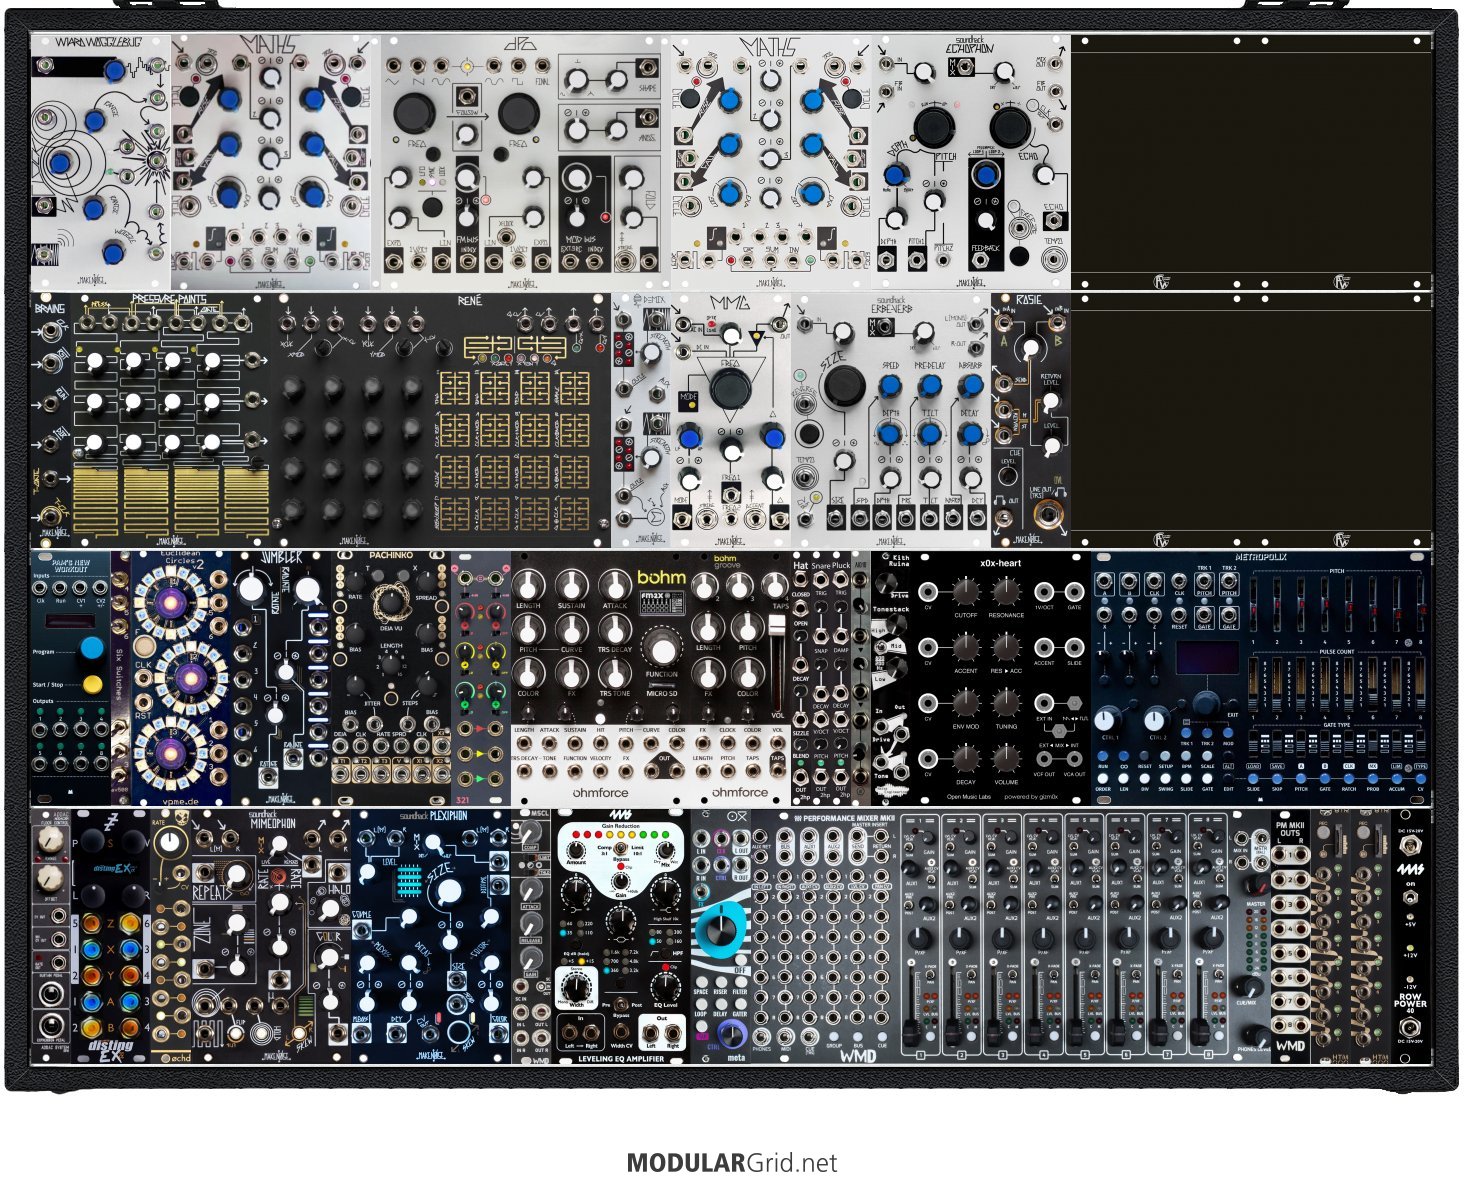Toggle the Echophon FREEZE button
The width and height of the screenshot is (1466, 1184).
click(x=1017, y=256)
